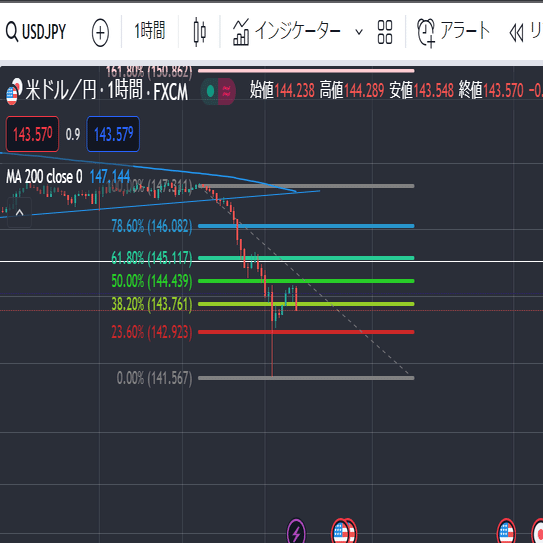The image size is (543, 543).
Task: Click the US flag symbol logo
Action: 11,96
